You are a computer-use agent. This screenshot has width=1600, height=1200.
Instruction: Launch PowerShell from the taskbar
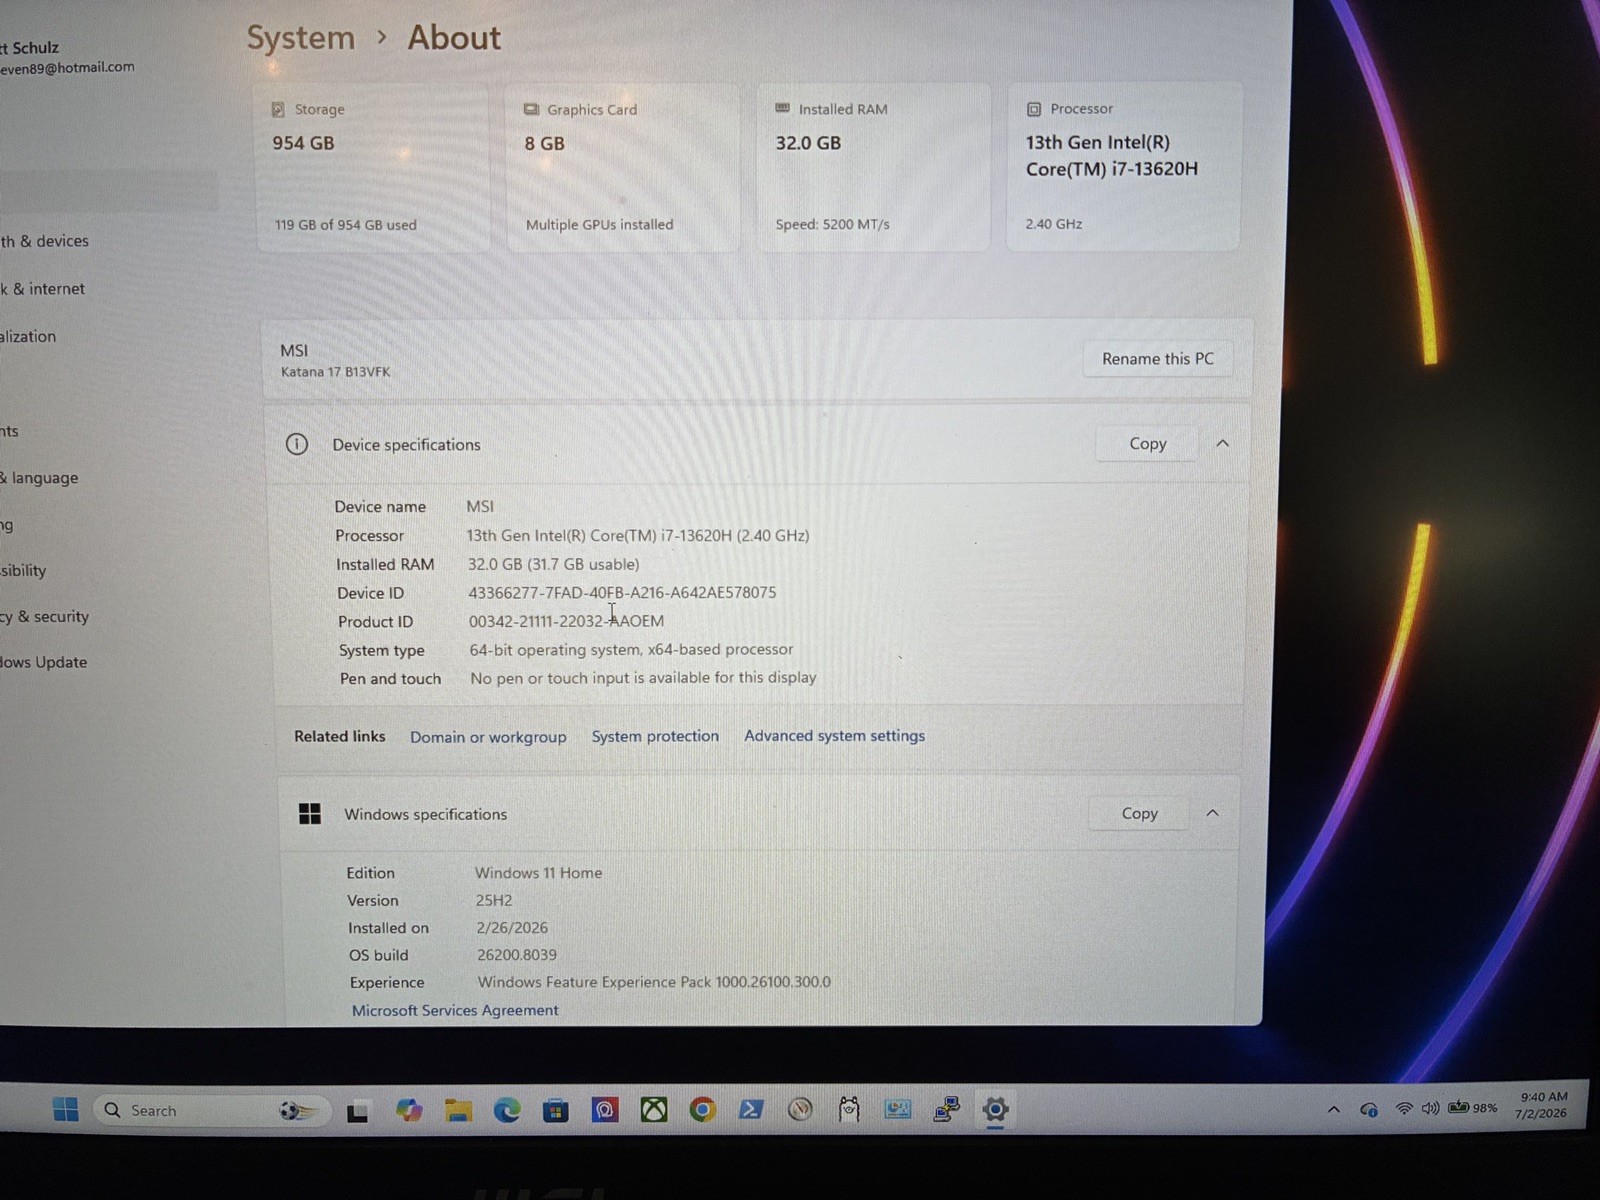[751, 1109]
